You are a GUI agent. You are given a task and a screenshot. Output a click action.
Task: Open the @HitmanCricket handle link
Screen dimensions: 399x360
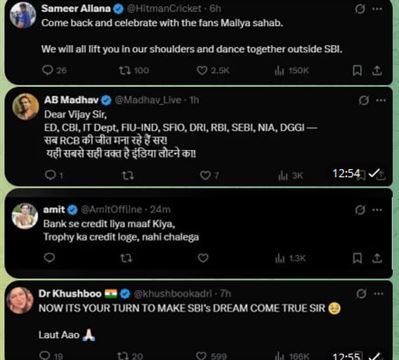tap(164, 9)
